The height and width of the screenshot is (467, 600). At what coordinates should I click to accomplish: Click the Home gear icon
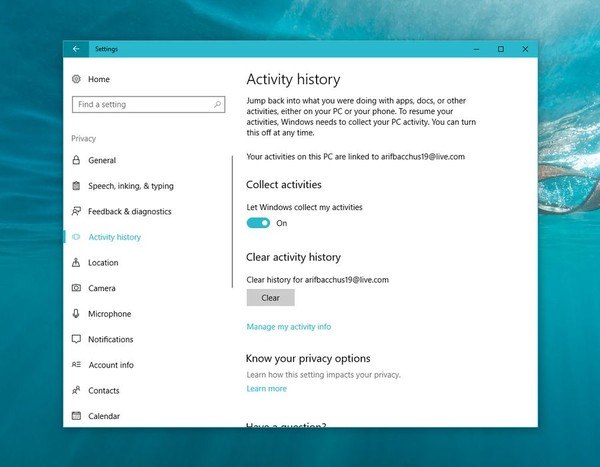coord(76,79)
